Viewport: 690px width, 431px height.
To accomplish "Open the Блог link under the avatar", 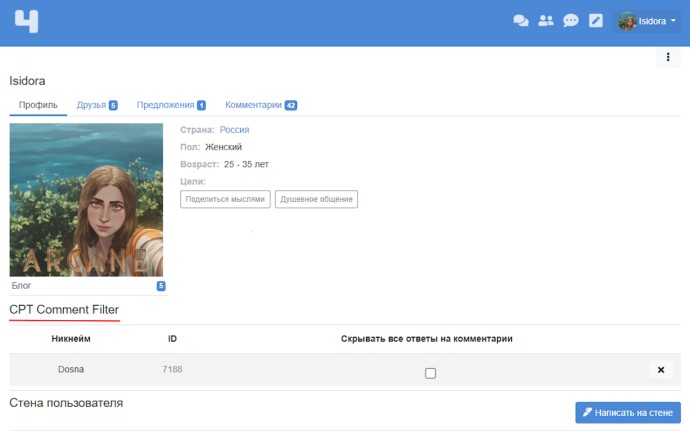I will click(x=21, y=286).
